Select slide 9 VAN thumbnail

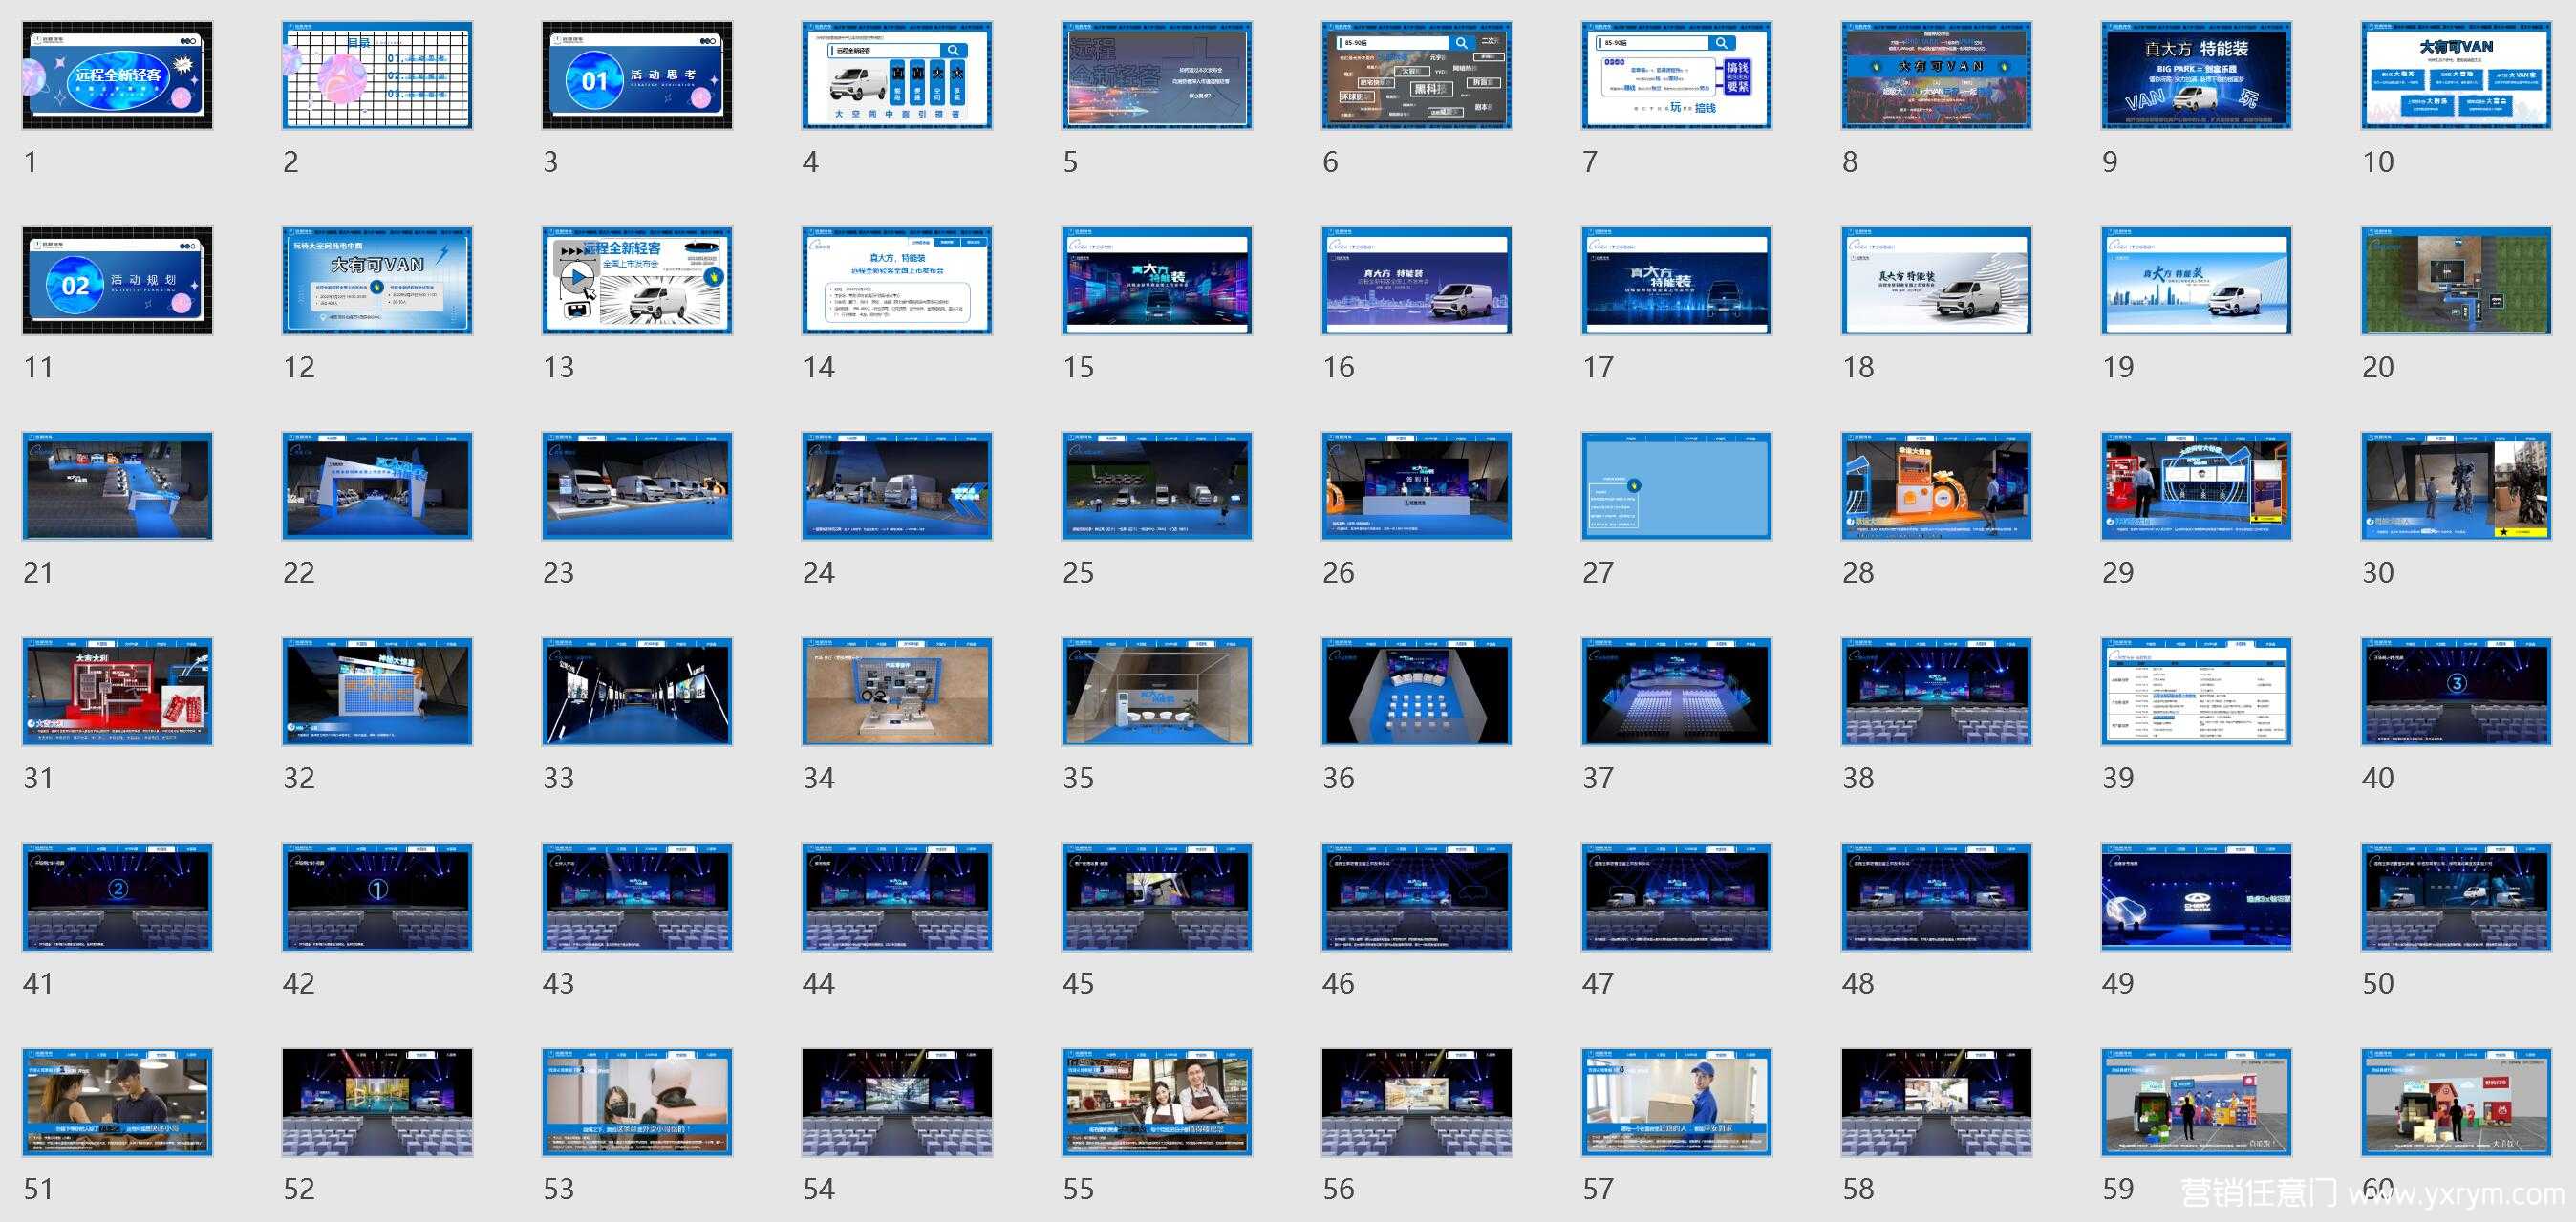point(2197,76)
